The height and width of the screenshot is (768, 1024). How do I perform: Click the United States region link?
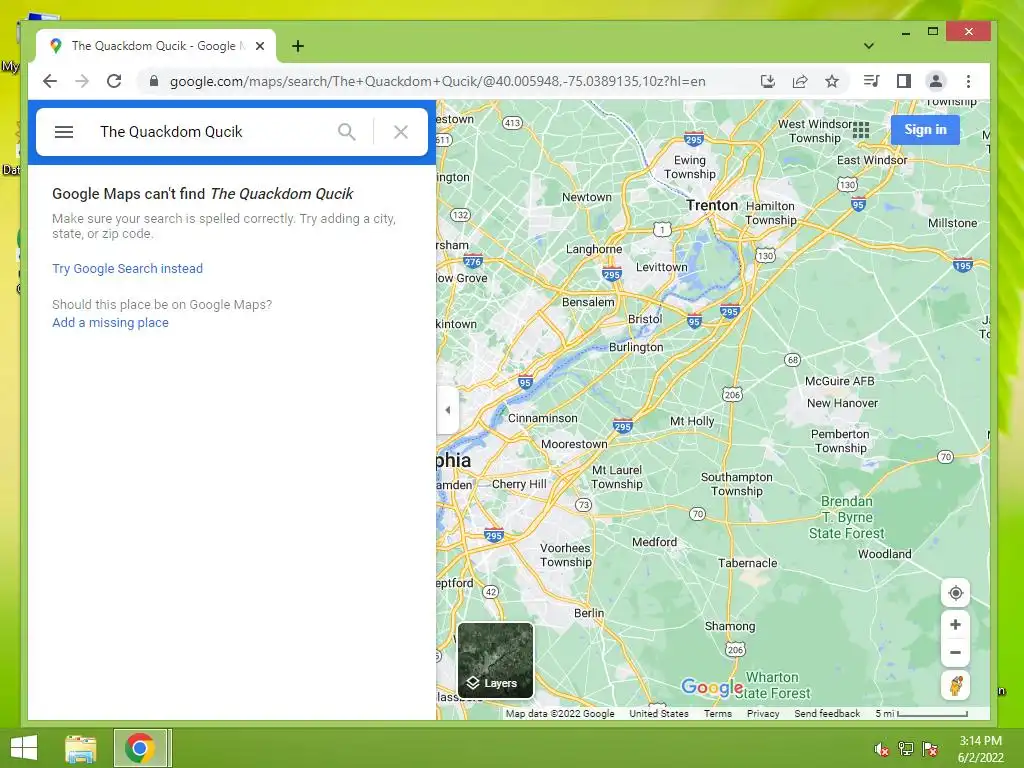pyautogui.click(x=659, y=714)
